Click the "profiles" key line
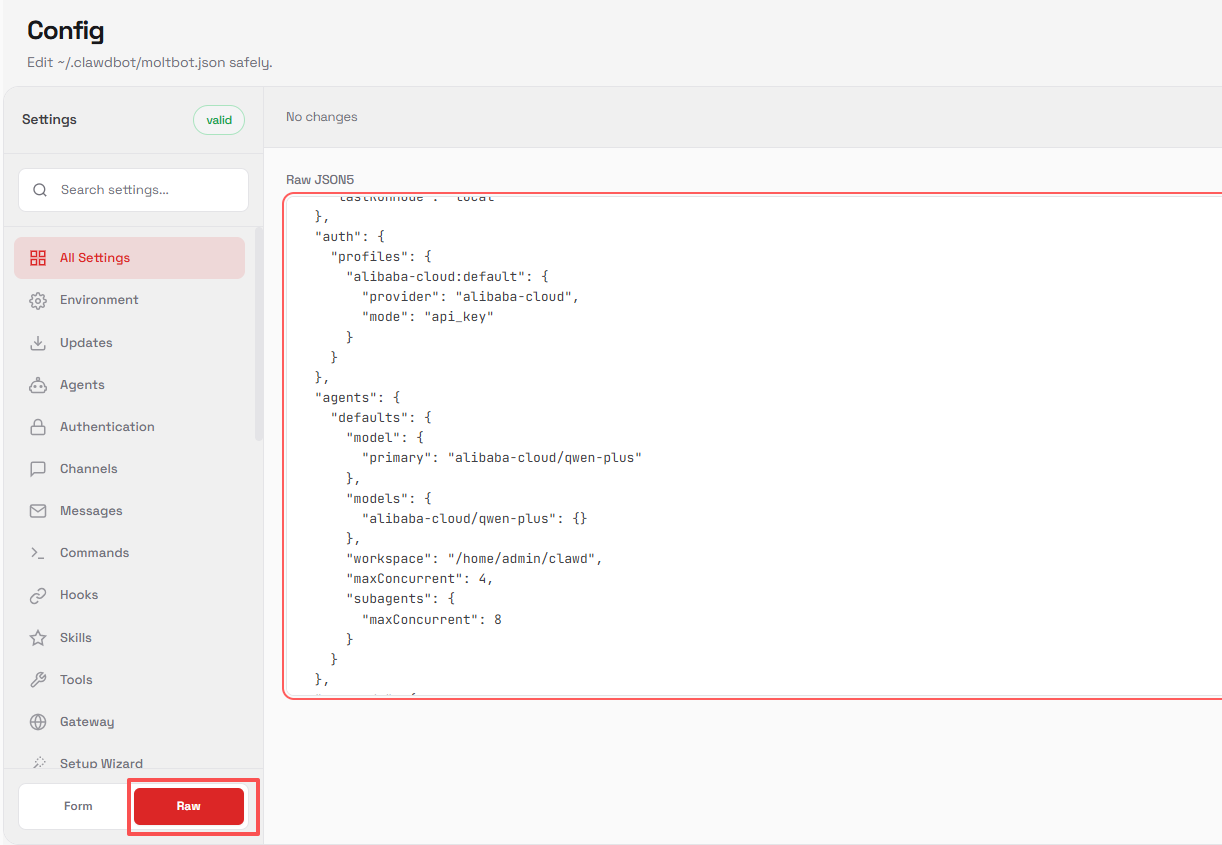The image size is (1222, 845). pos(381,257)
